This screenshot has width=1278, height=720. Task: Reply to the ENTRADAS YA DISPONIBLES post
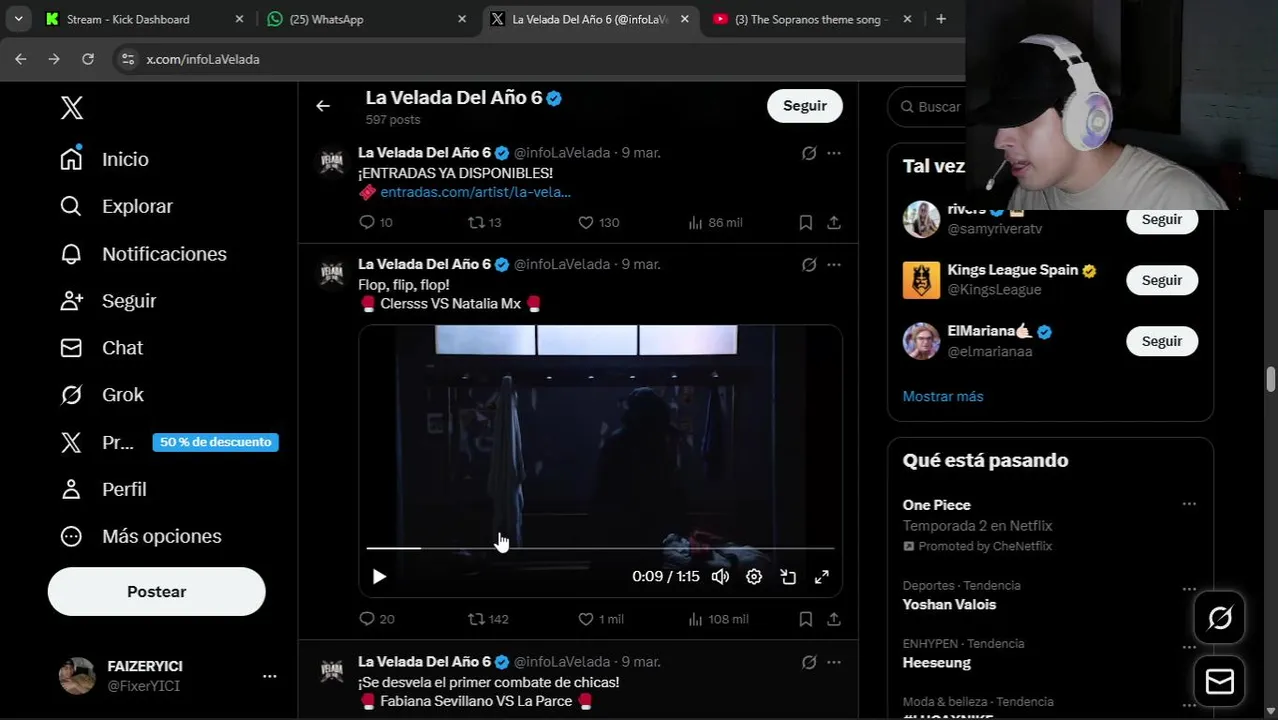[x=376, y=222]
